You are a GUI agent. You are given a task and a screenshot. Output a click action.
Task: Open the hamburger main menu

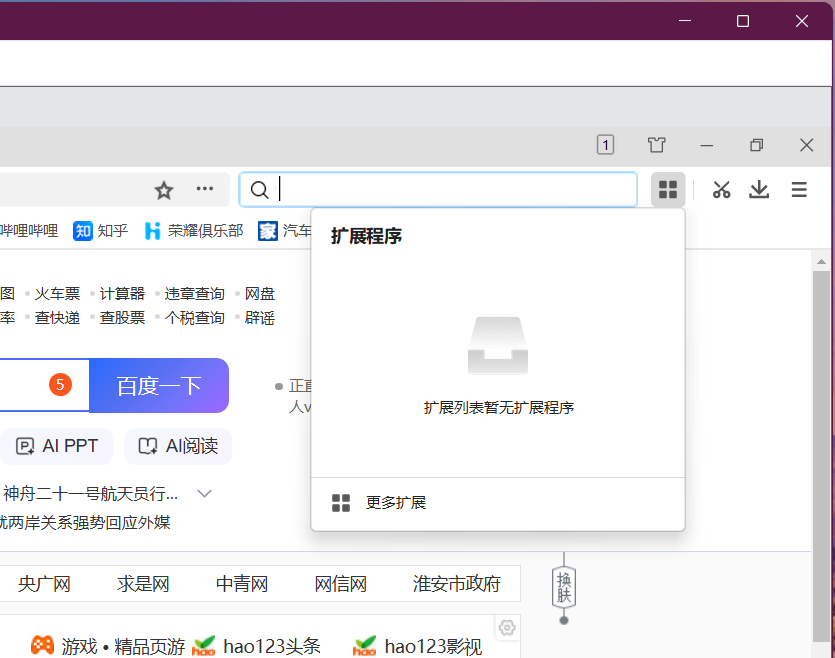799,190
